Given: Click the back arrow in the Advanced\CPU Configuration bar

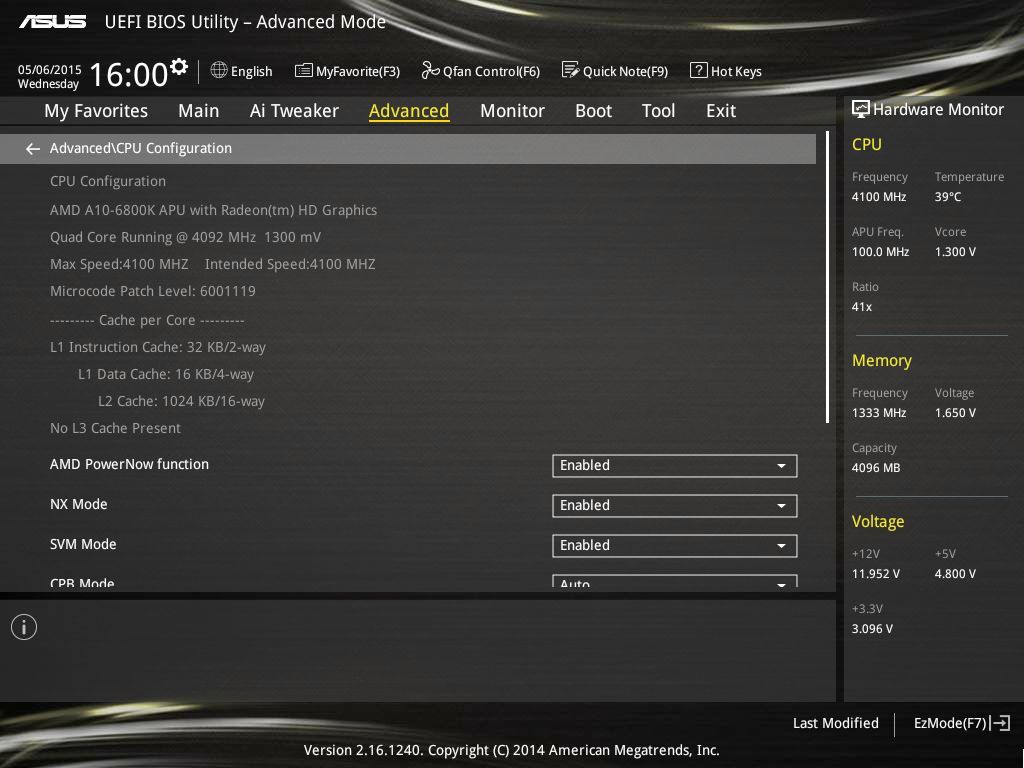Looking at the screenshot, I should point(33,149).
